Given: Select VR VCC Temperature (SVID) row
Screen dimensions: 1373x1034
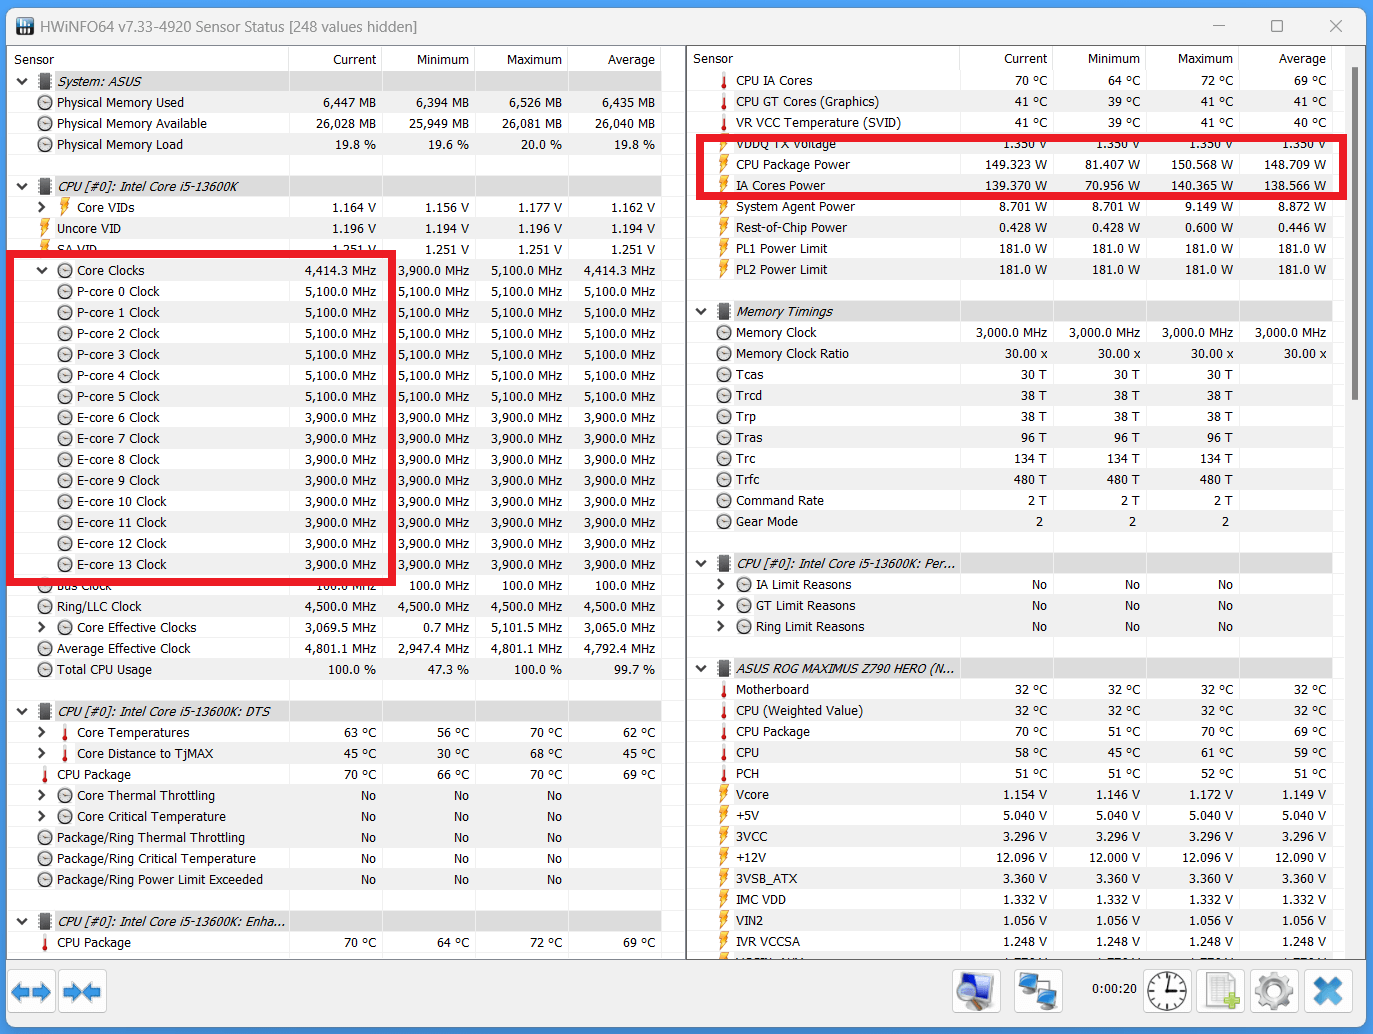Looking at the screenshot, I should tap(1010, 123).
